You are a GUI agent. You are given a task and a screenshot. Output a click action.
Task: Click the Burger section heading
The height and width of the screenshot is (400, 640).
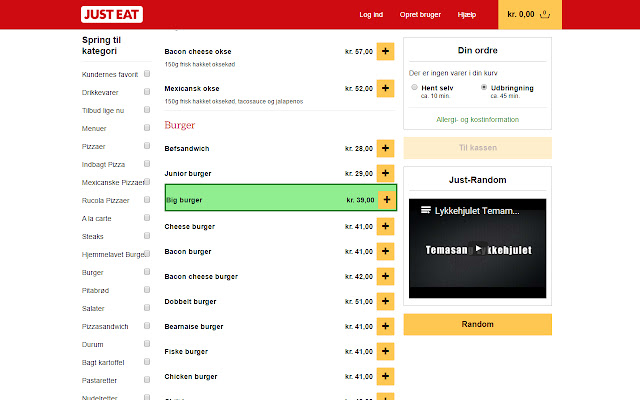click(180, 125)
